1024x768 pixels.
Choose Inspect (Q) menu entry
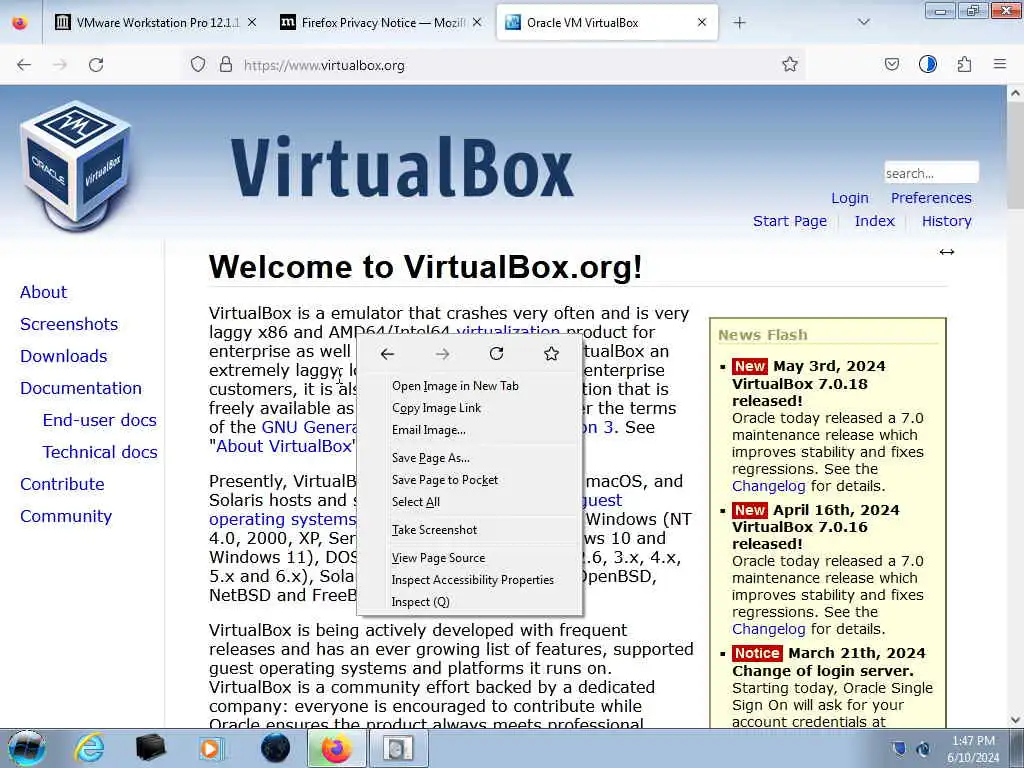pyautogui.click(x=420, y=602)
